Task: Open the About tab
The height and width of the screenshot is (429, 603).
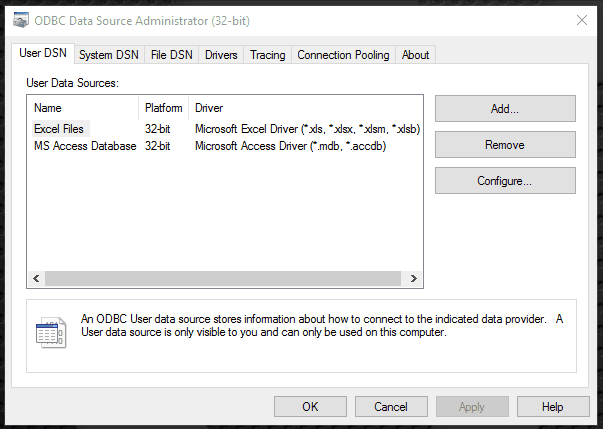Action: coord(415,55)
